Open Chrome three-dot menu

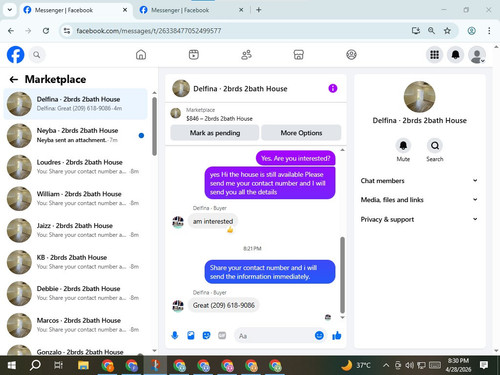click(489, 31)
